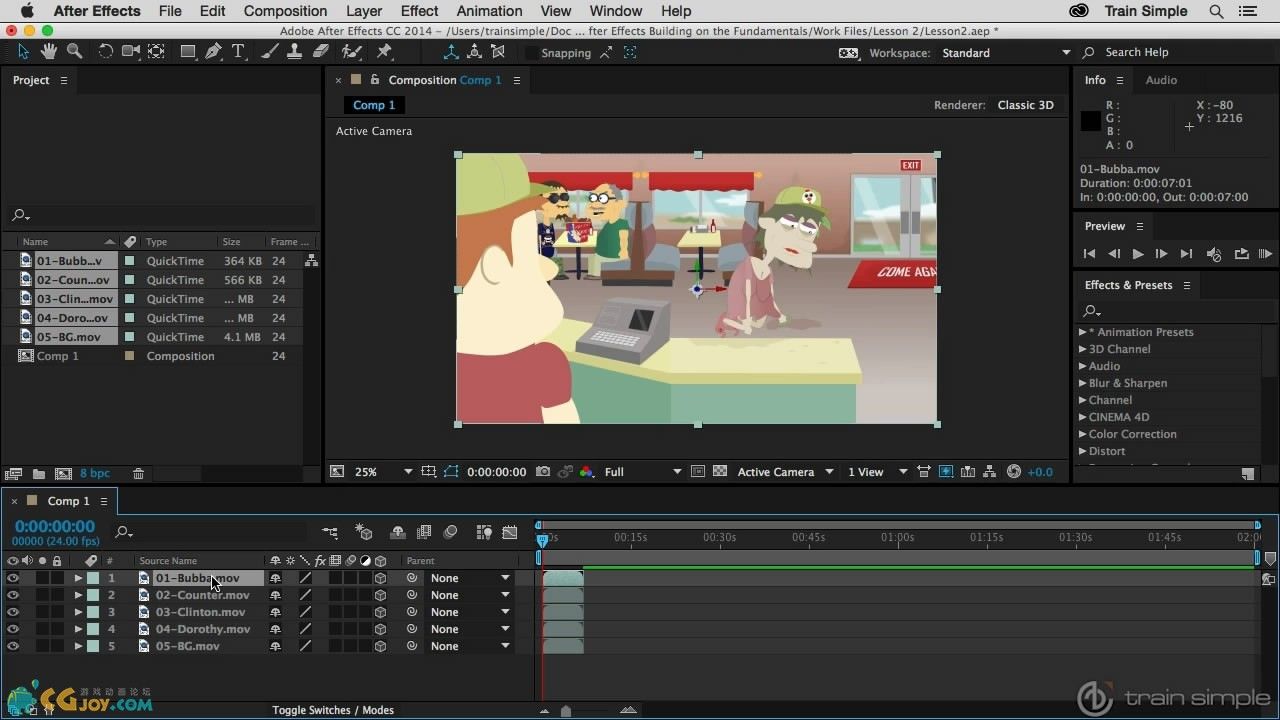
Task: Select the Selection arrow tool
Action: click(24, 52)
